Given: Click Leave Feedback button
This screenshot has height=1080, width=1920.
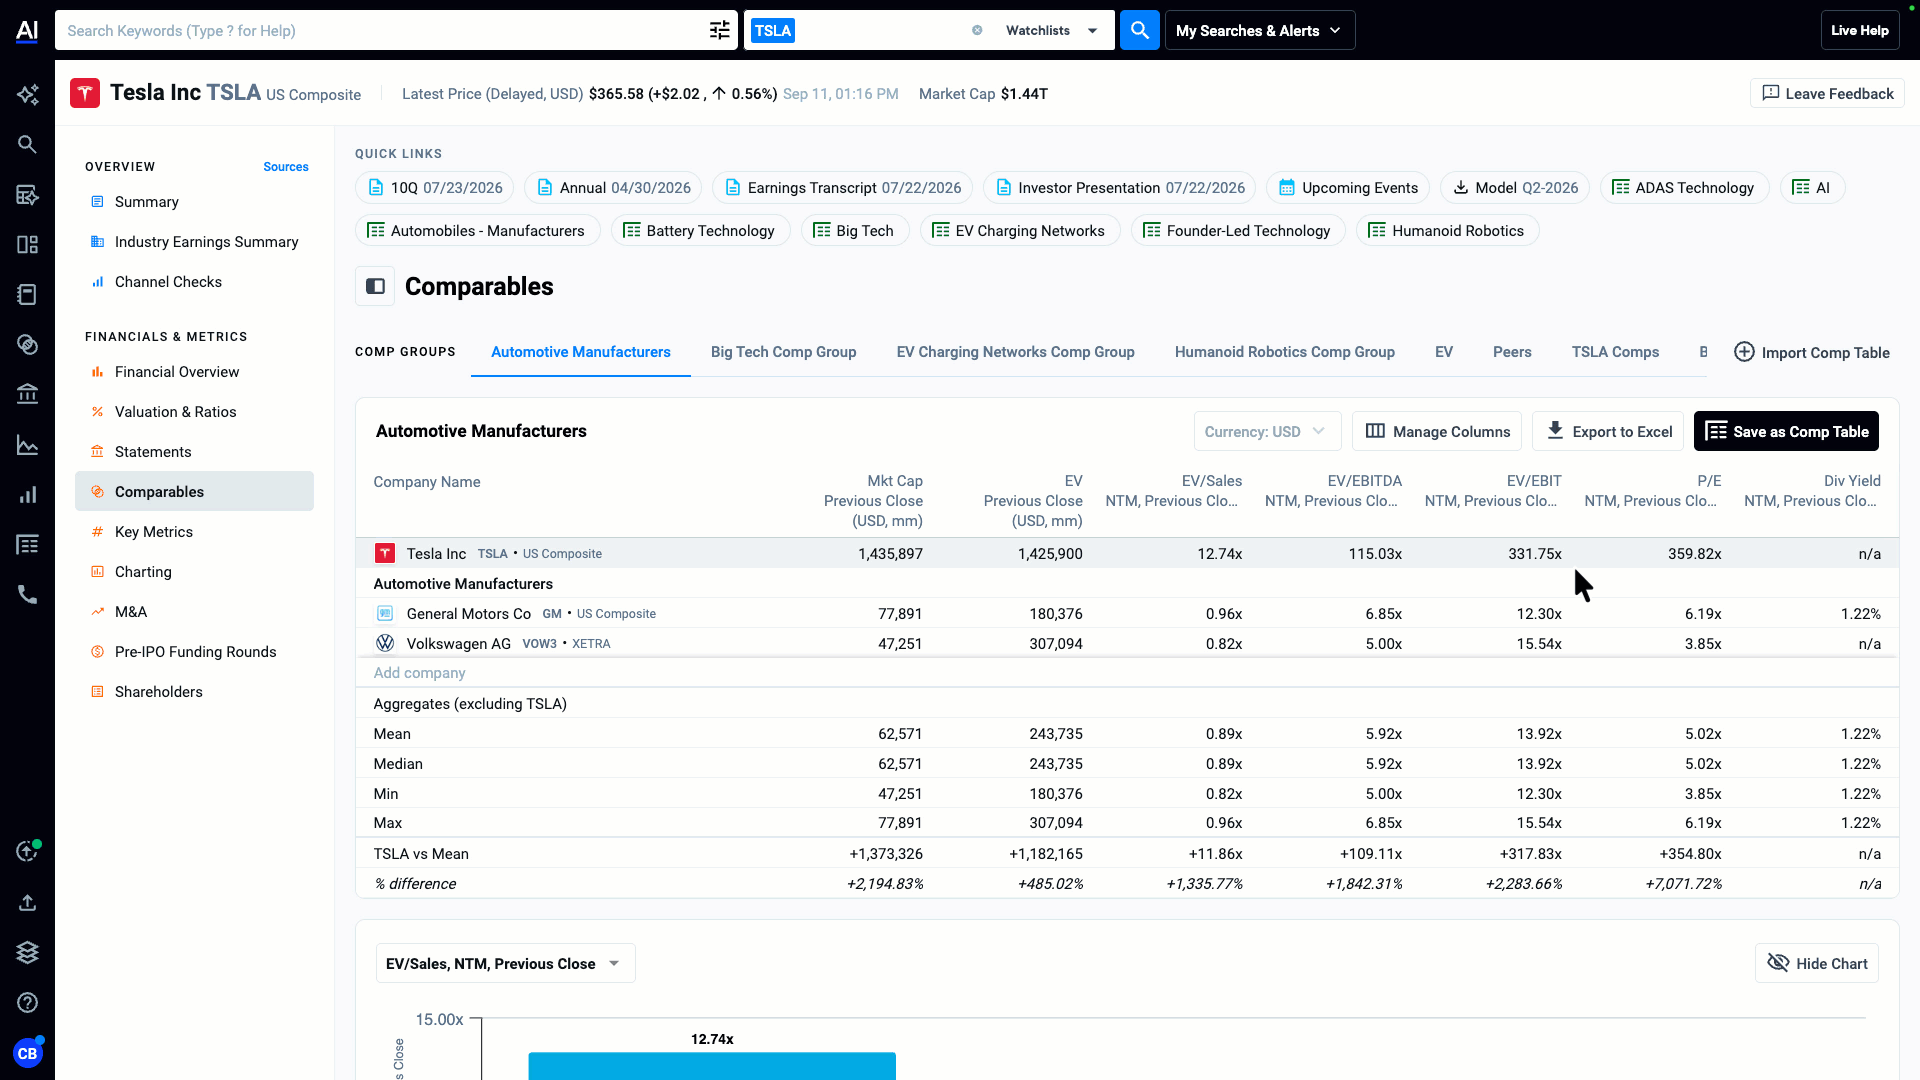Looking at the screenshot, I should [1827, 93].
